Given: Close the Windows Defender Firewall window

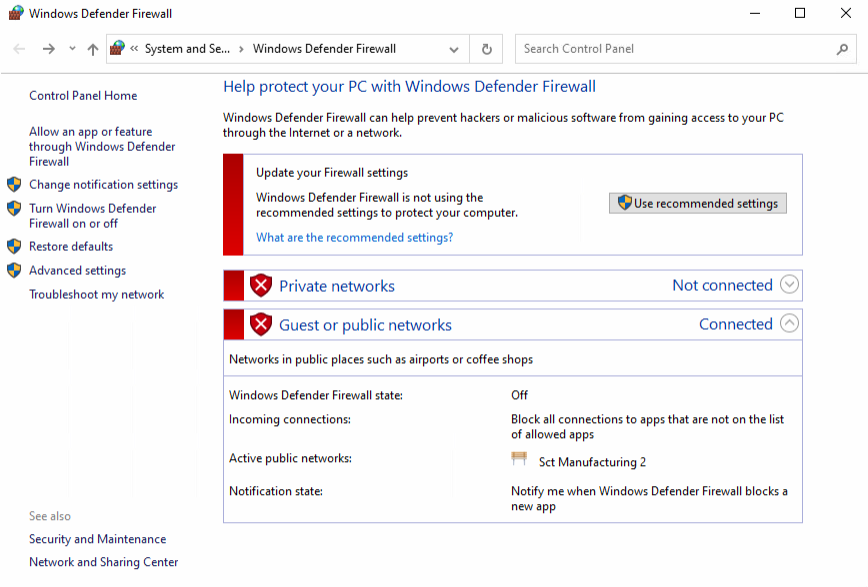Looking at the screenshot, I should click(x=846, y=13).
